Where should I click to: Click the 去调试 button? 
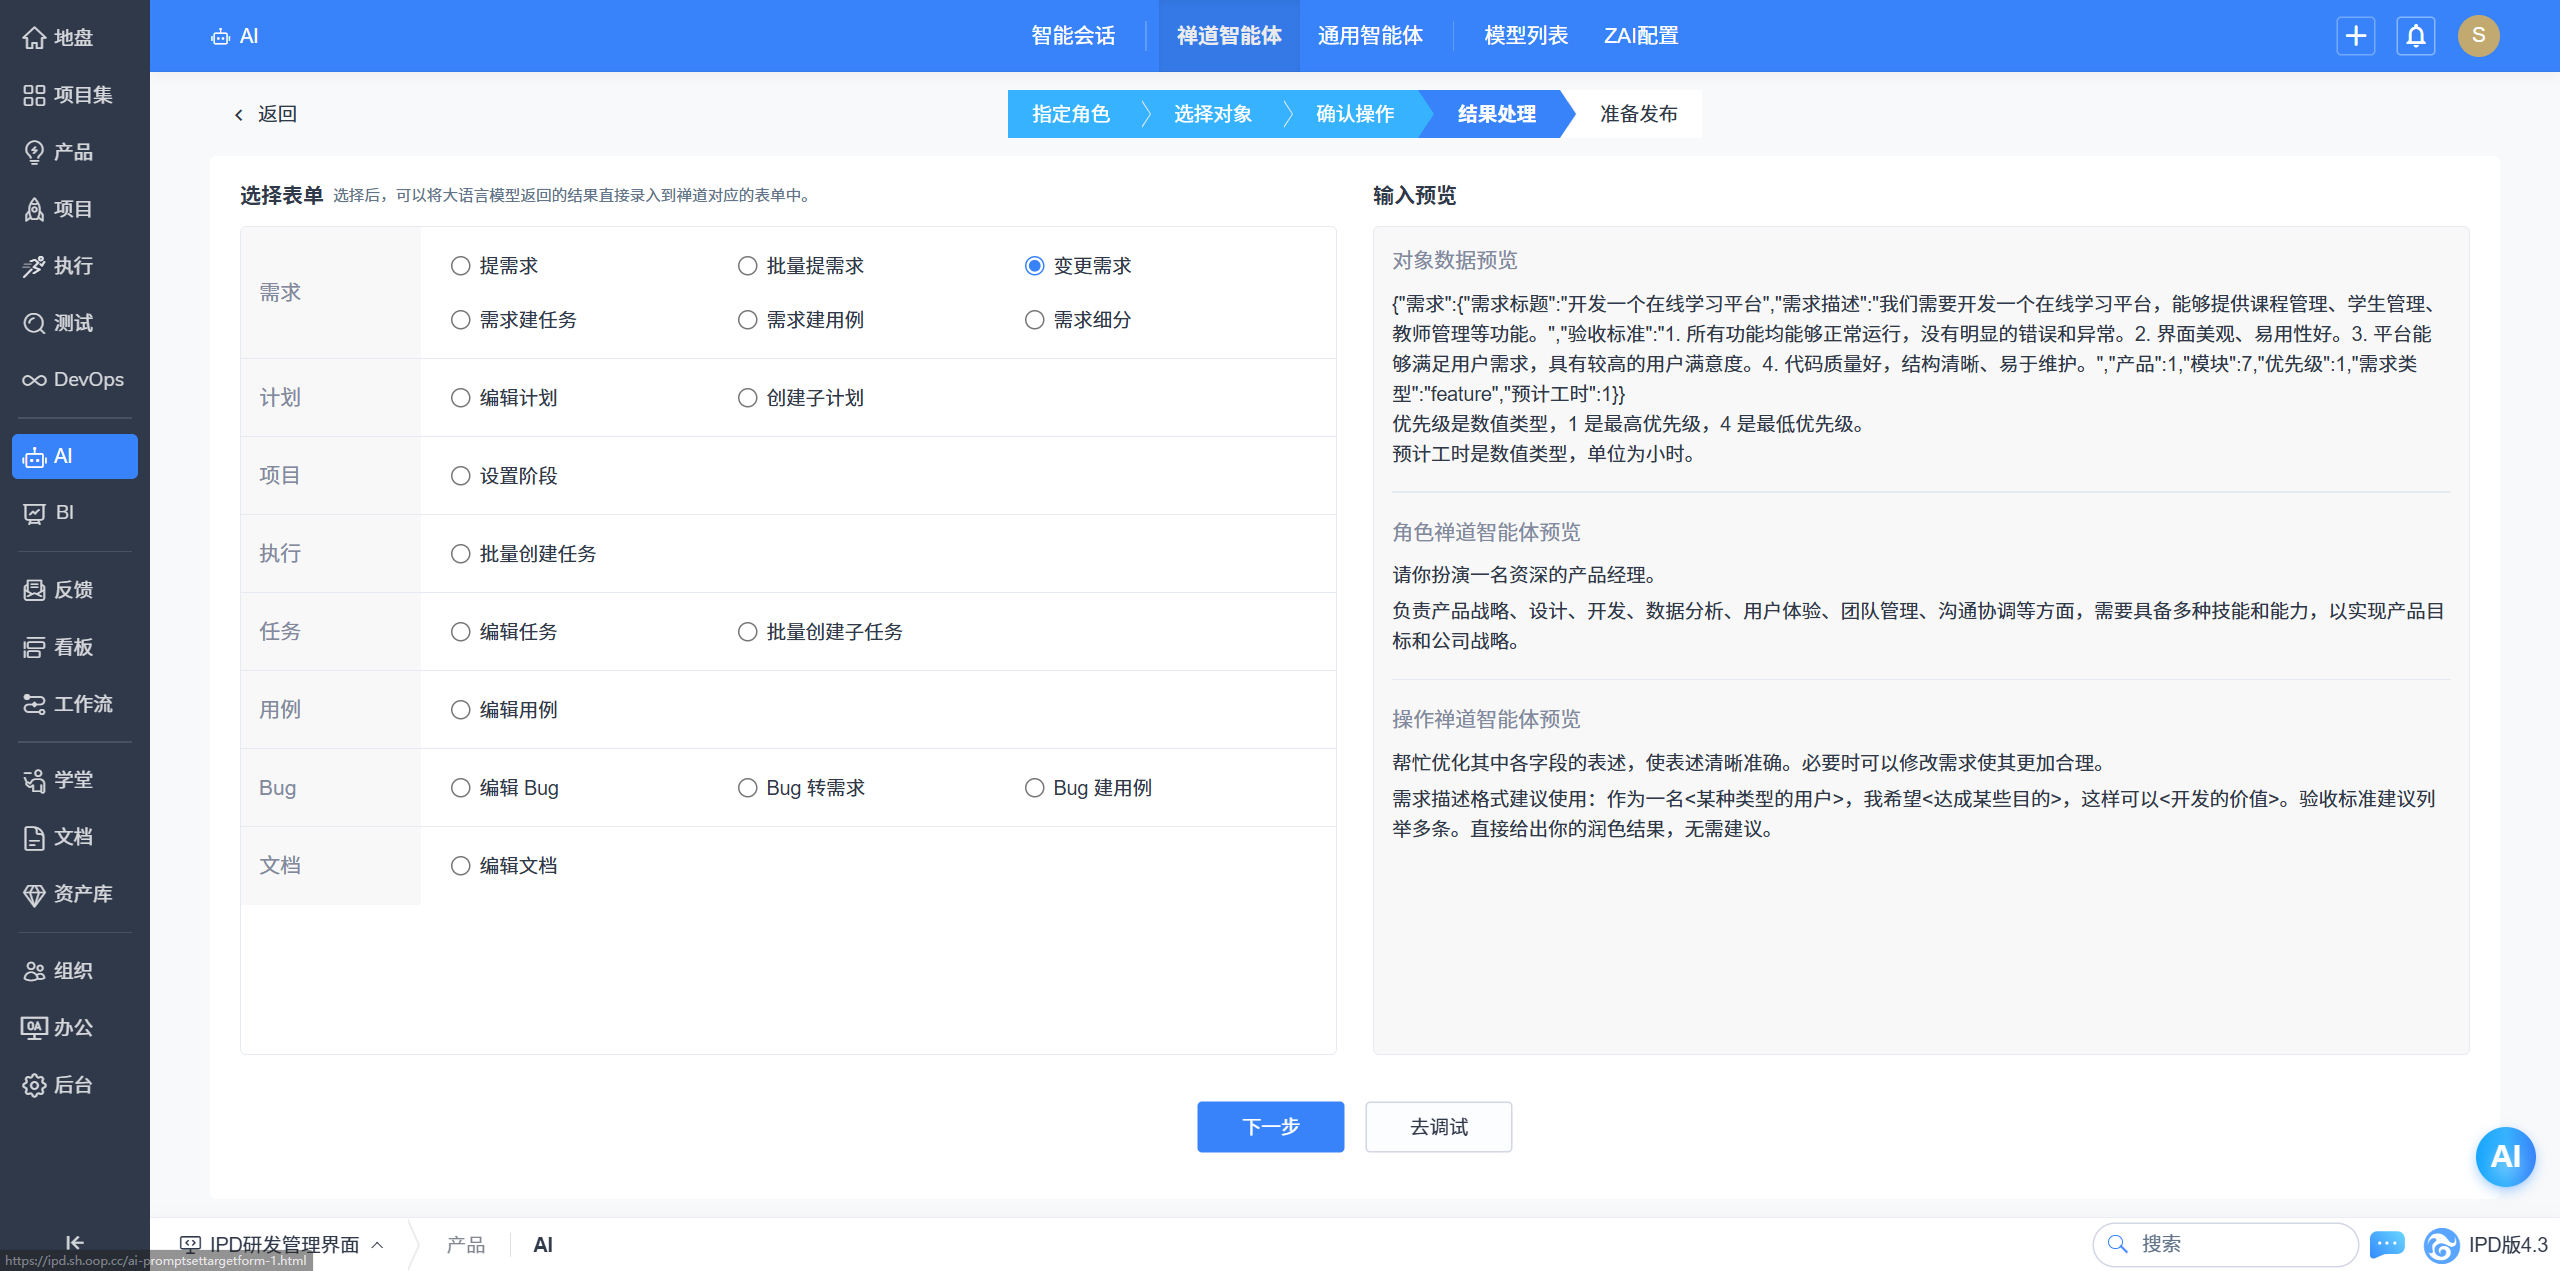[1438, 1127]
